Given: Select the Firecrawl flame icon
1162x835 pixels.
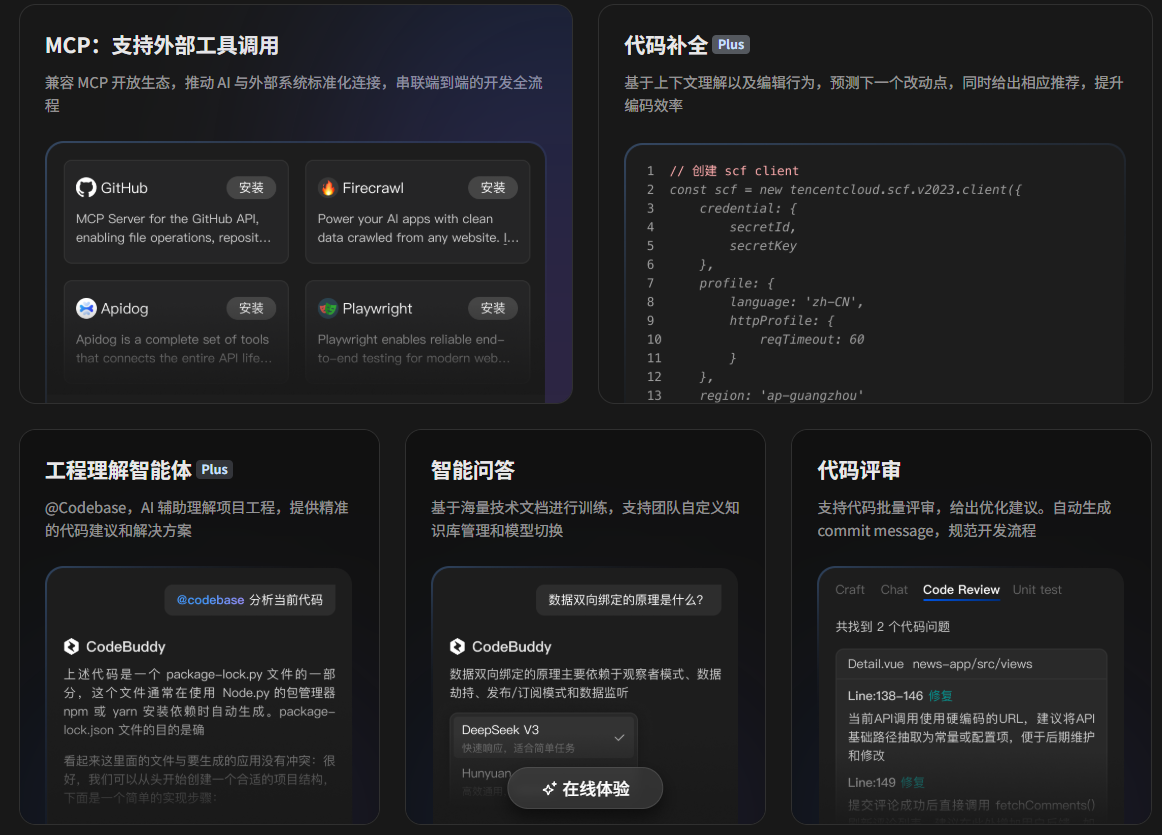Looking at the screenshot, I should (330, 187).
